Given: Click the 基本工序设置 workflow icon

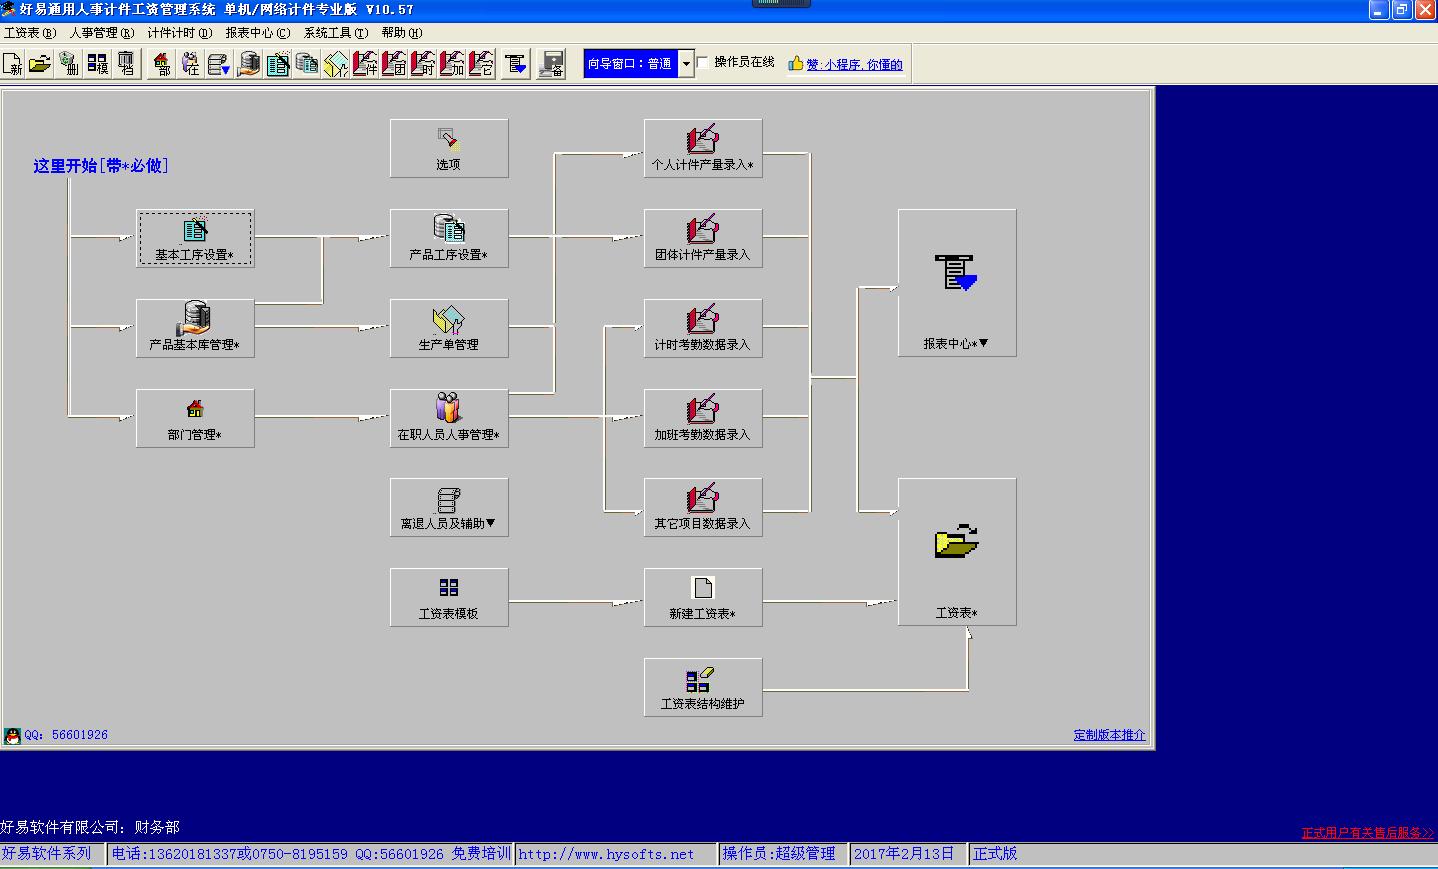Looking at the screenshot, I should [x=195, y=238].
